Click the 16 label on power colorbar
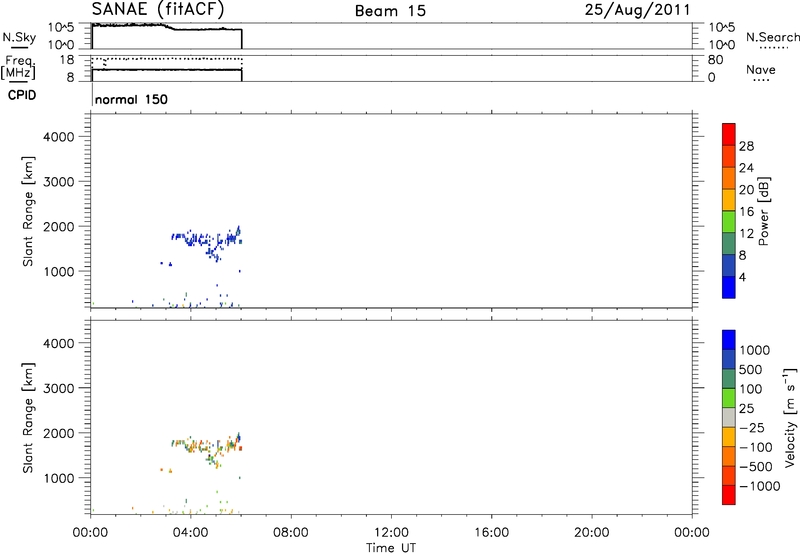 746,212
